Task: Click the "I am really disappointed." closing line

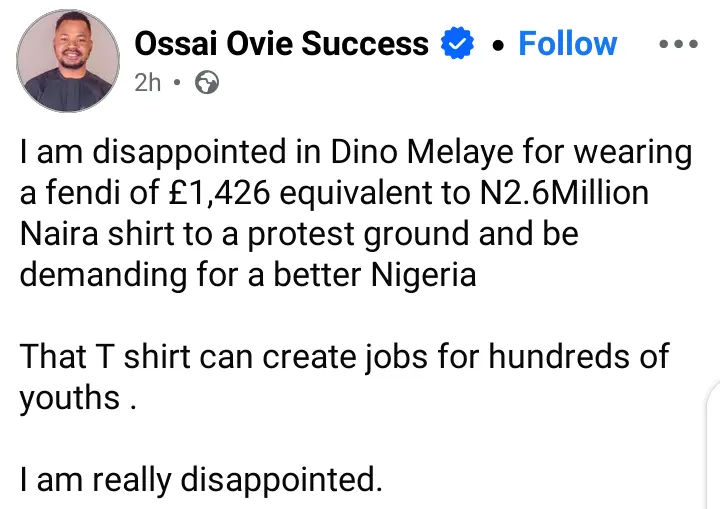Action: tap(200, 479)
